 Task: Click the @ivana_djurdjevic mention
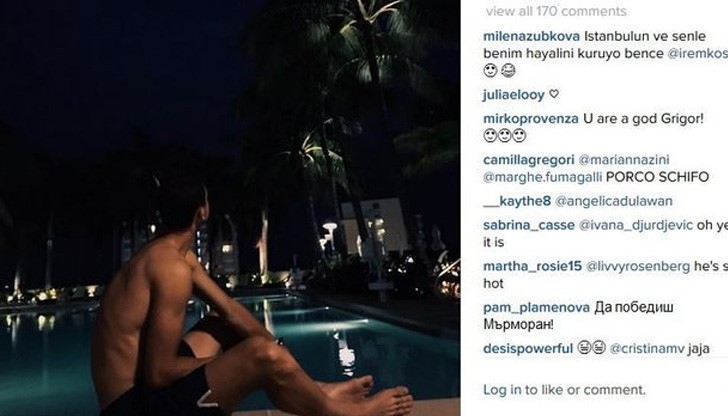(x=636, y=226)
